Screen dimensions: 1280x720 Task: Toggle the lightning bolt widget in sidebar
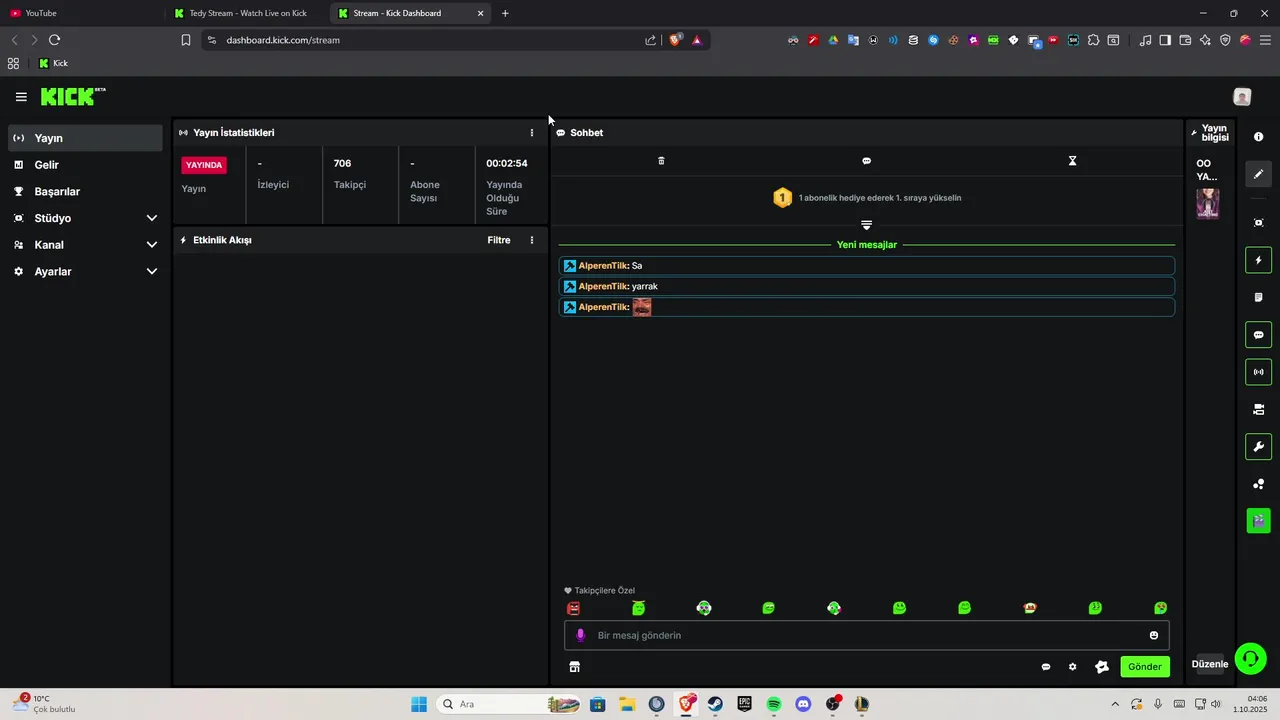(1258, 260)
